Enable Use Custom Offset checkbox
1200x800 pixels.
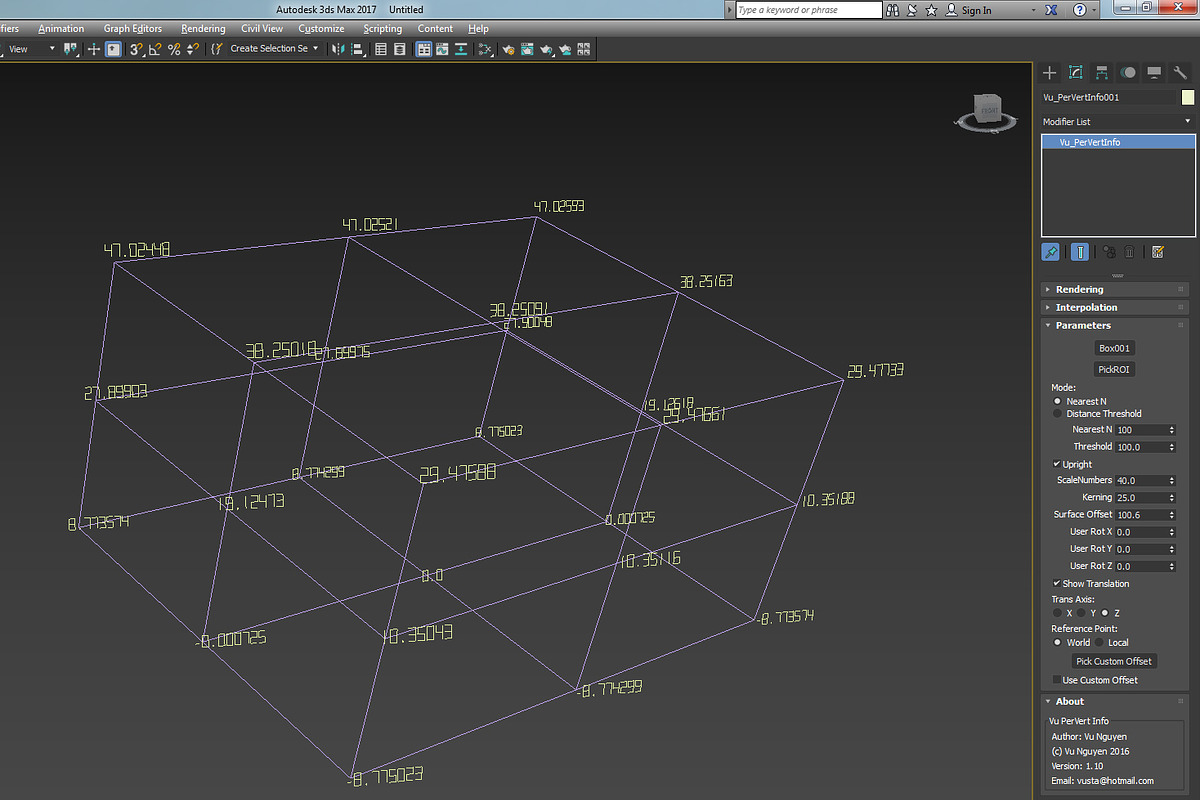[1057, 680]
